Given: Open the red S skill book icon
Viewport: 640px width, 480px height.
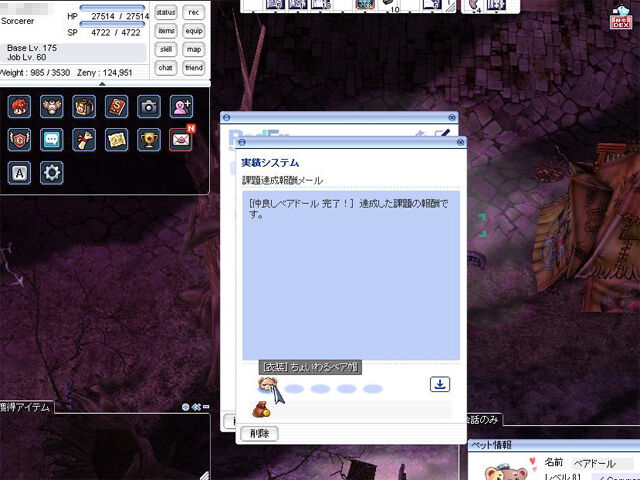Looking at the screenshot, I should 116,107.
